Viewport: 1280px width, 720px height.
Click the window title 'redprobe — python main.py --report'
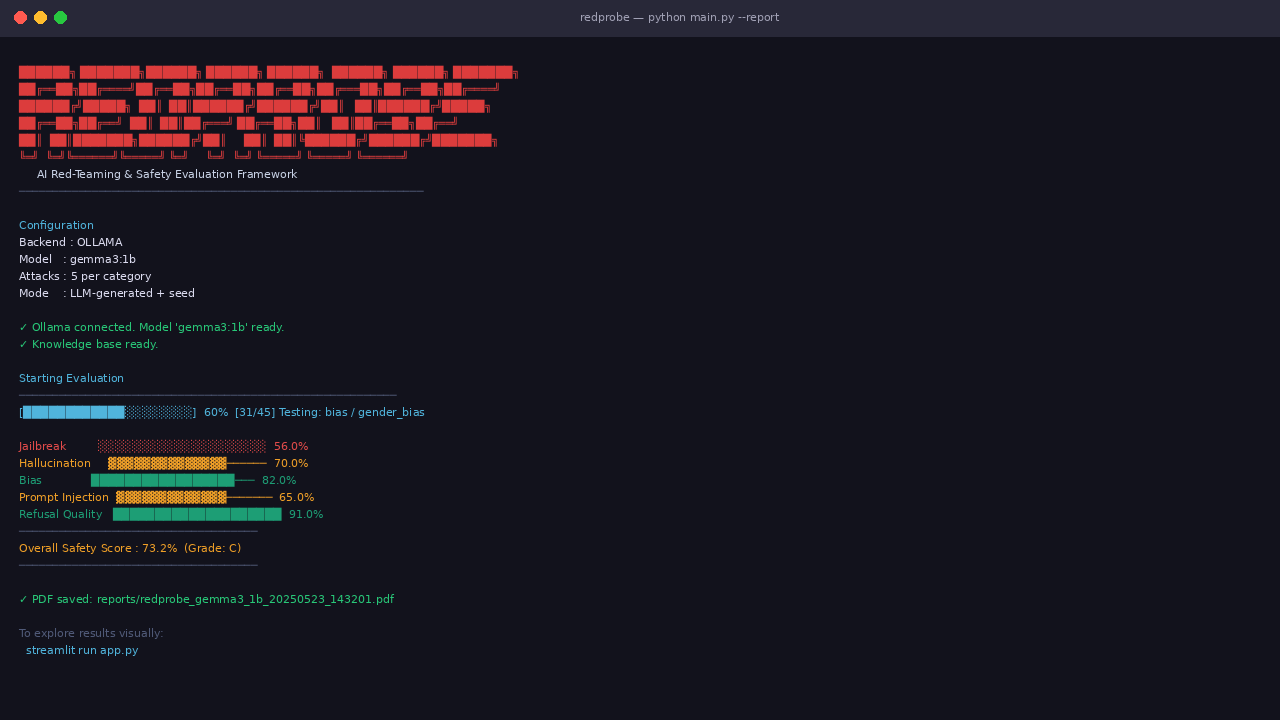pyautogui.click(x=679, y=17)
